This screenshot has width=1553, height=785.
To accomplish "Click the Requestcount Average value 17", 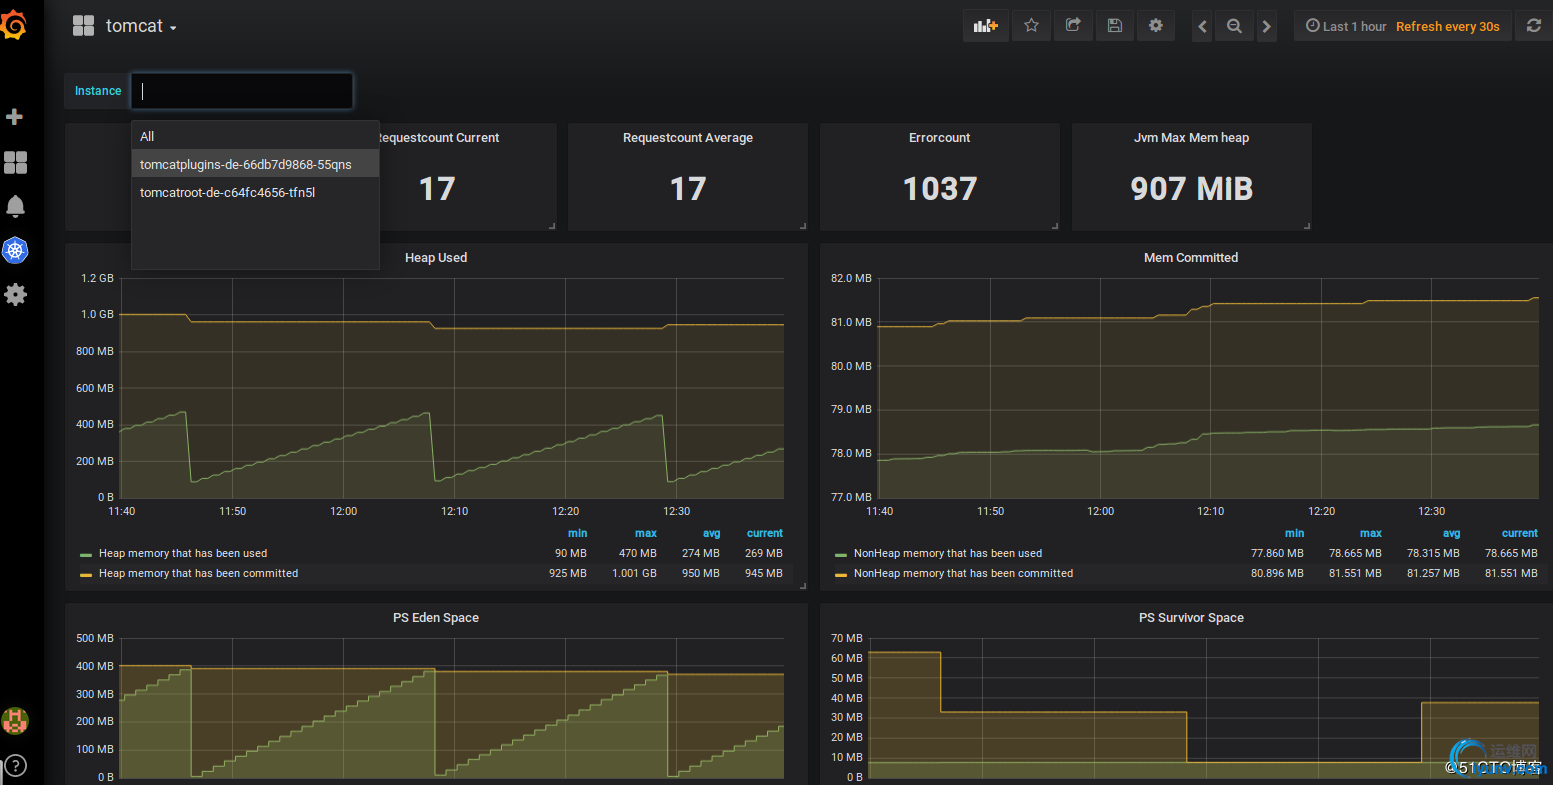I will pyautogui.click(x=688, y=189).
